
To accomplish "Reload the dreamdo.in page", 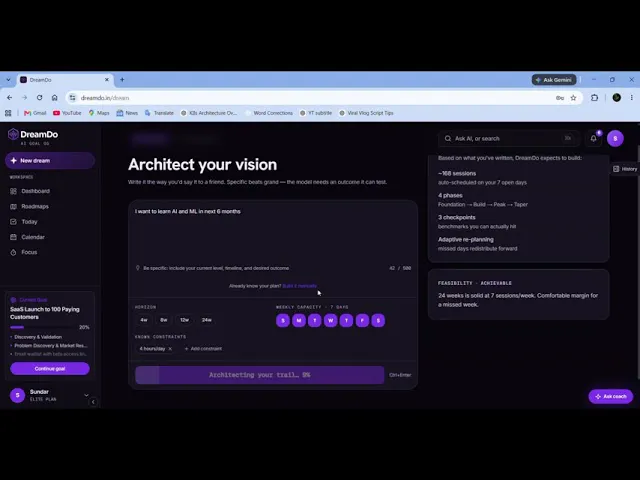I will 39,98.
